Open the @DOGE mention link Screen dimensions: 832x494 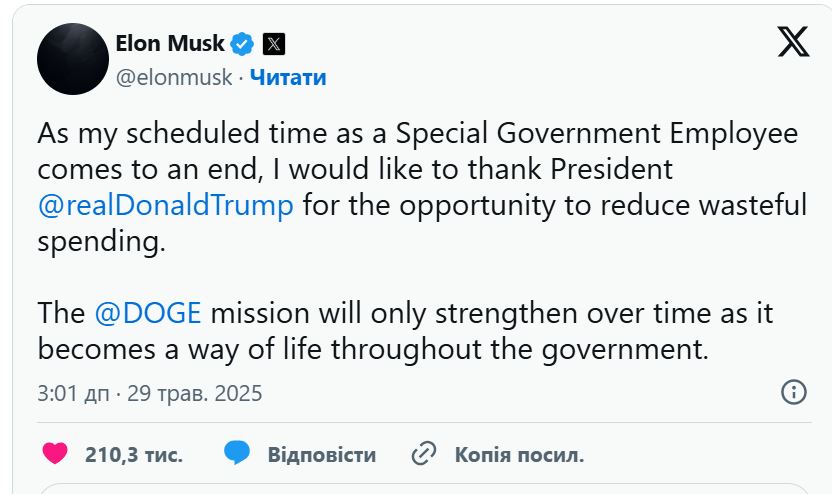(x=148, y=312)
